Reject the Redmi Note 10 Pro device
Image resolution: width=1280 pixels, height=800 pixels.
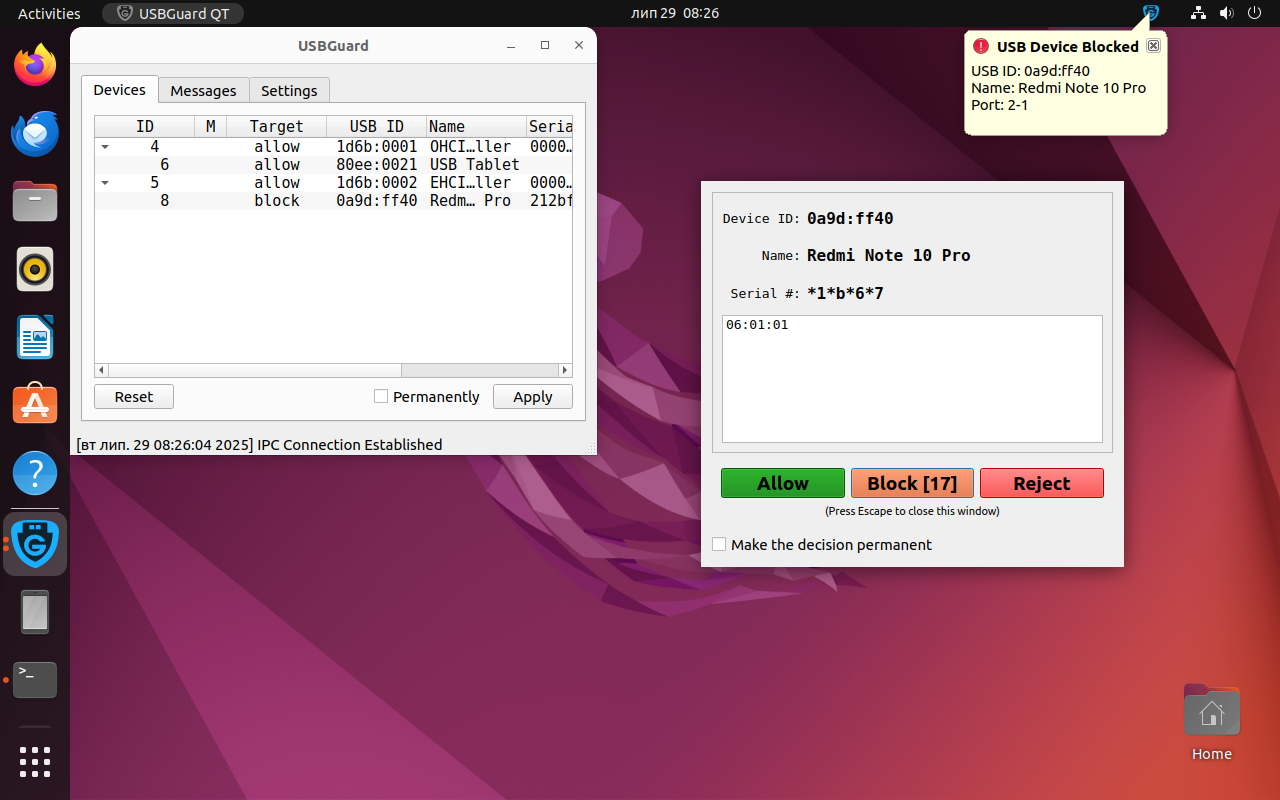pyautogui.click(x=1042, y=483)
